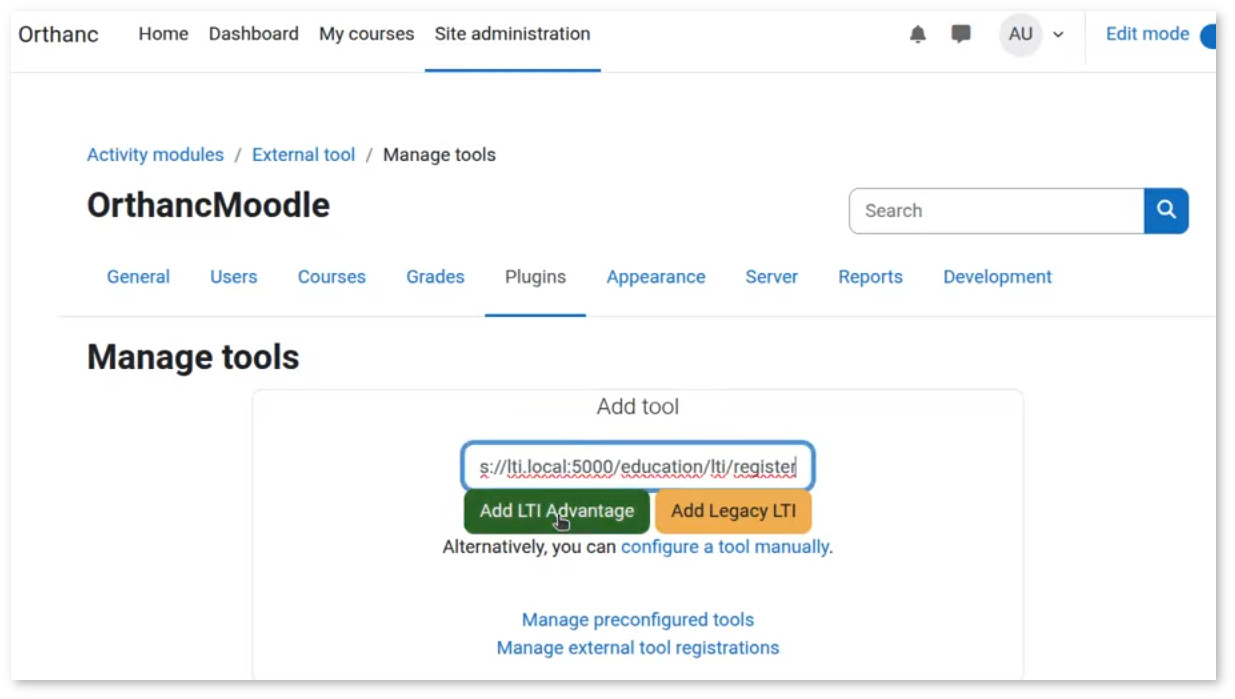Select the Development tab
The image size is (1235, 699).
tap(997, 277)
